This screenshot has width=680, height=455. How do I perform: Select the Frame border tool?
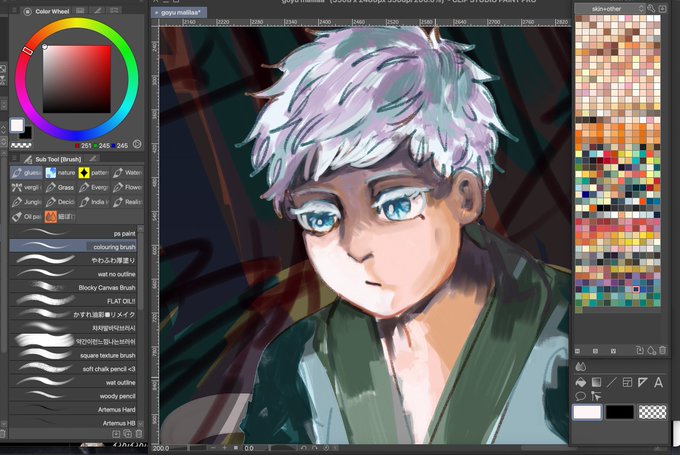(x=627, y=382)
